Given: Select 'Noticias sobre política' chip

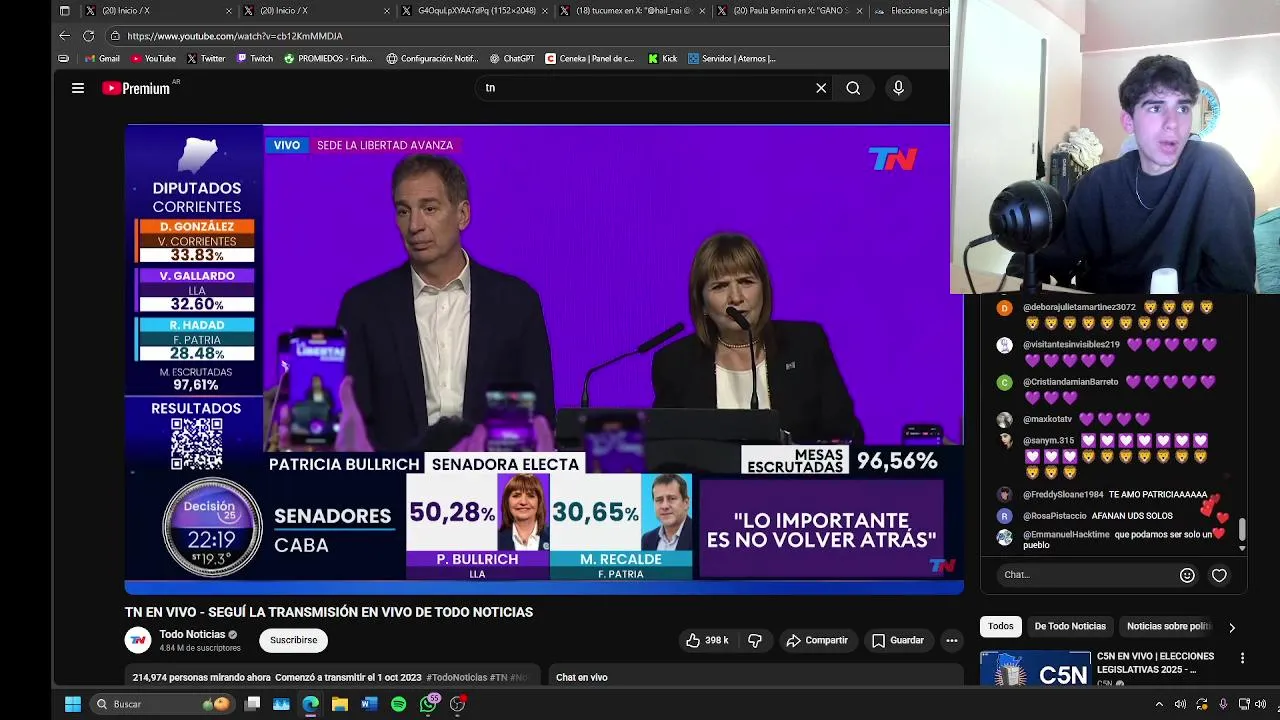Looking at the screenshot, I should [x=1168, y=627].
